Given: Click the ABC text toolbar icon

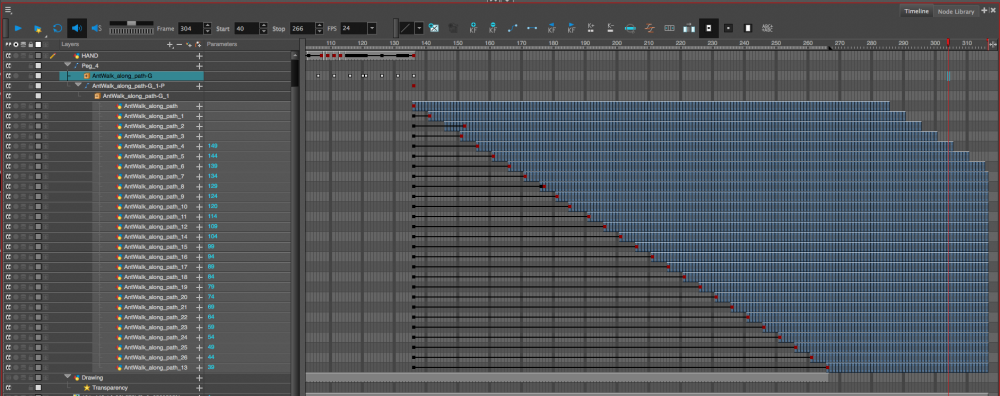Looking at the screenshot, I should coord(767,28).
